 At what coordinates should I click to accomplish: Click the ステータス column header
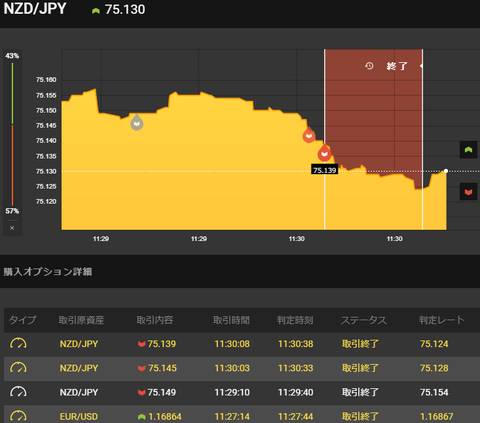tap(364, 320)
